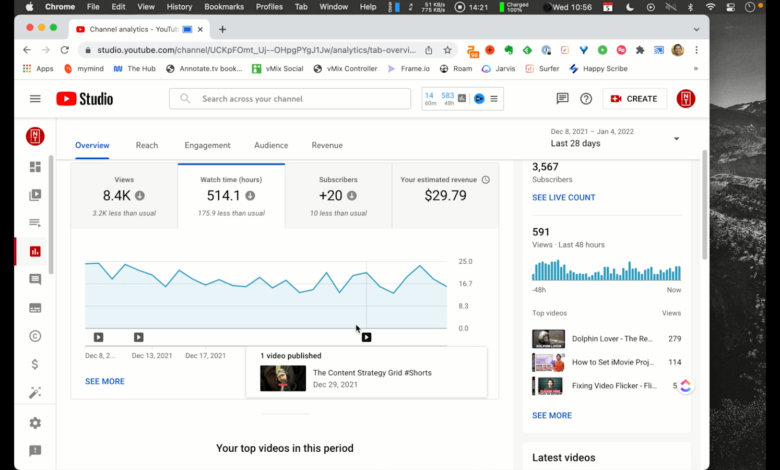Click the blue circular extension widget icon
Image resolution: width=780 pixels, height=470 pixels.
pos(479,98)
